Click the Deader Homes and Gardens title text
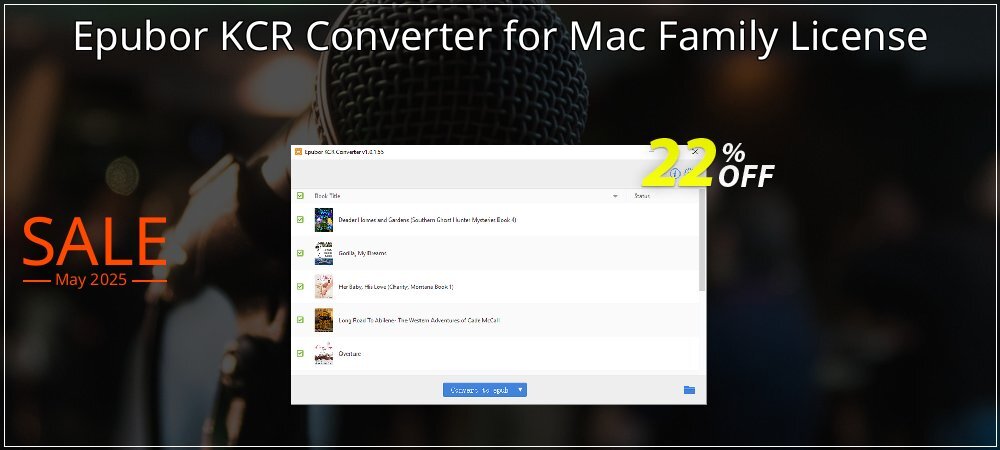Image resolution: width=1000 pixels, height=450 pixels. (x=427, y=220)
